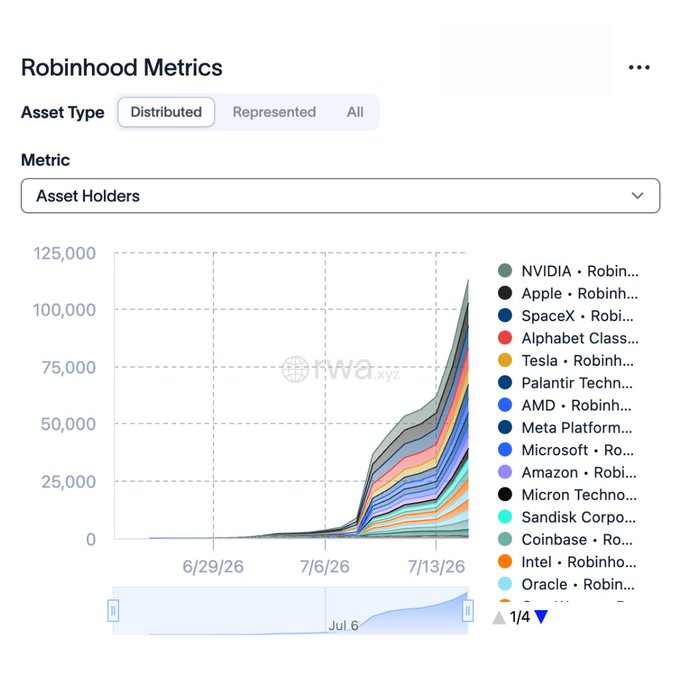Image resolution: width=680 pixels, height=680 pixels.
Task: Click Coinbase • Ro... legend label
Action: (577, 539)
